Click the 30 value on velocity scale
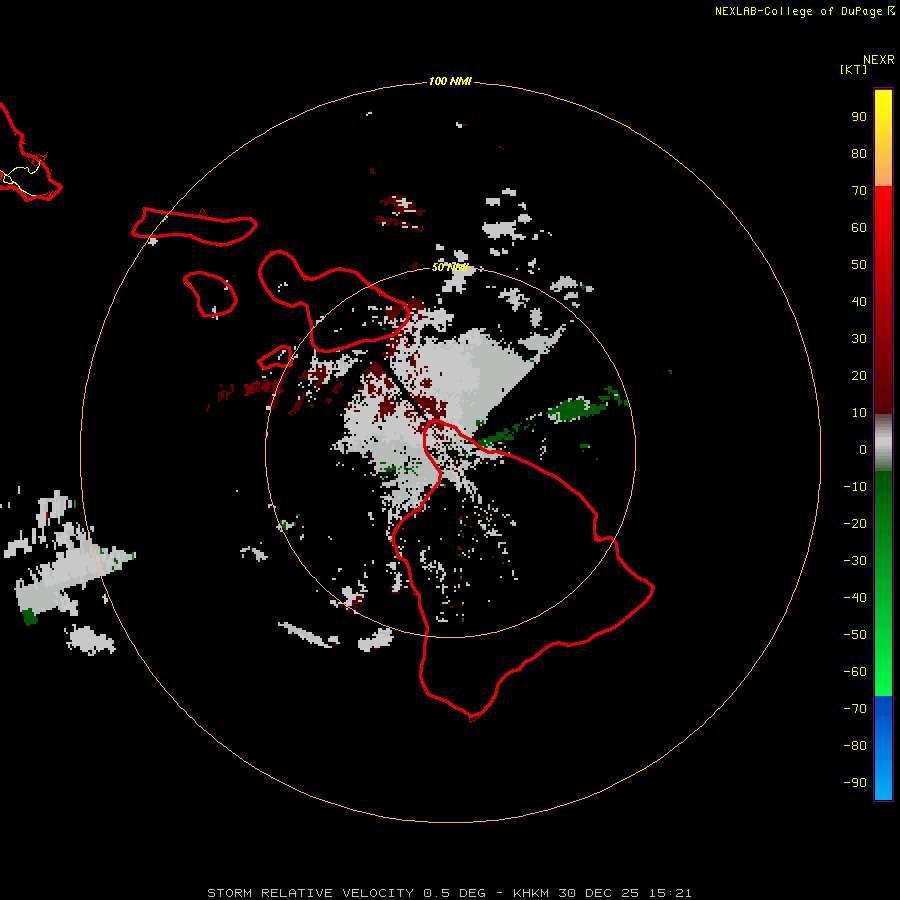This screenshot has width=900, height=900. tap(859, 339)
